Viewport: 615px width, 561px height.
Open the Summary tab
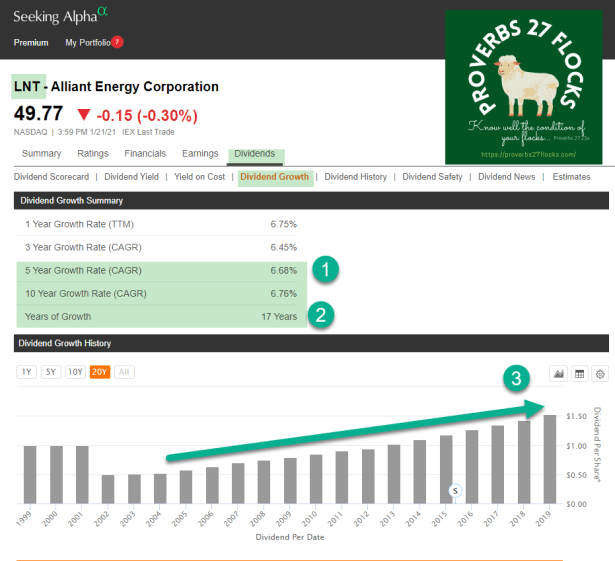[42, 154]
